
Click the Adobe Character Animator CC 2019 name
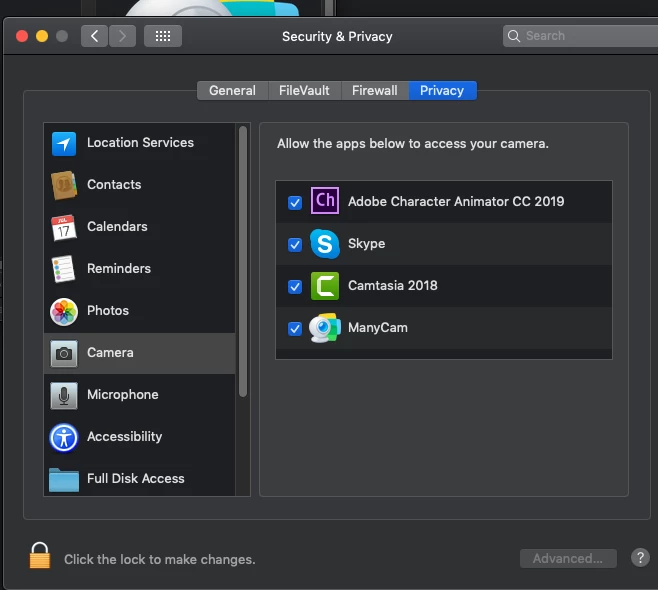tap(456, 201)
